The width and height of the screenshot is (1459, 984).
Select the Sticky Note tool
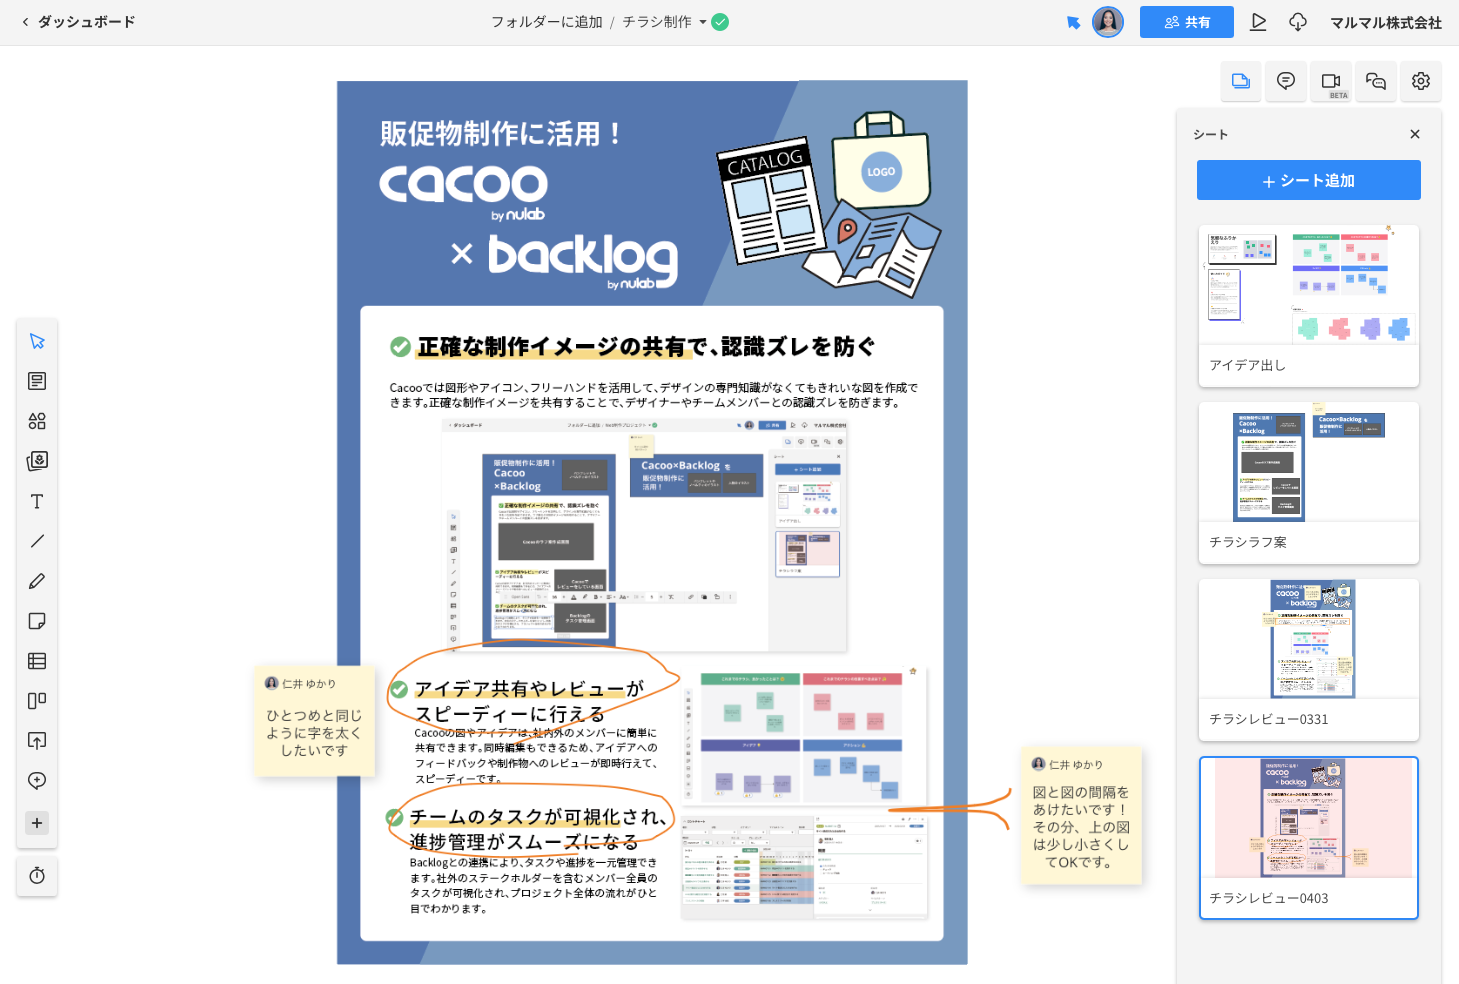37,621
